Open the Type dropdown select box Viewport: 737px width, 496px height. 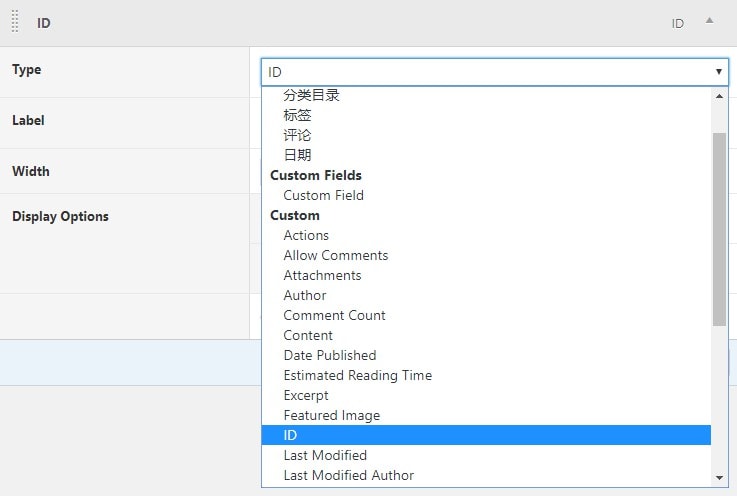pyautogui.click(x=494, y=72)
